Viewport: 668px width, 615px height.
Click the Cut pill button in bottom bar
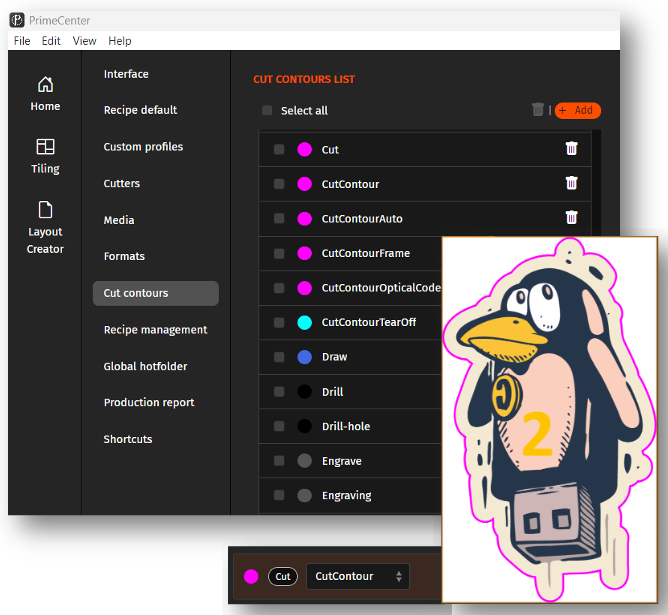pos(282,576)
